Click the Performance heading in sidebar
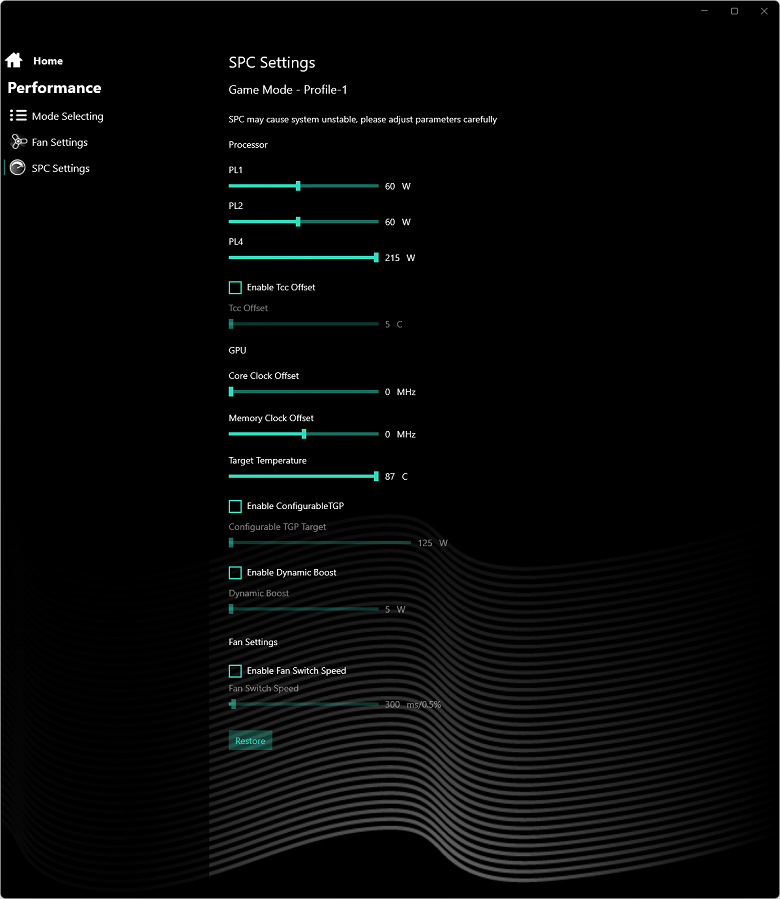The width and height of the screenshot is (780, 899). point(54,88)
